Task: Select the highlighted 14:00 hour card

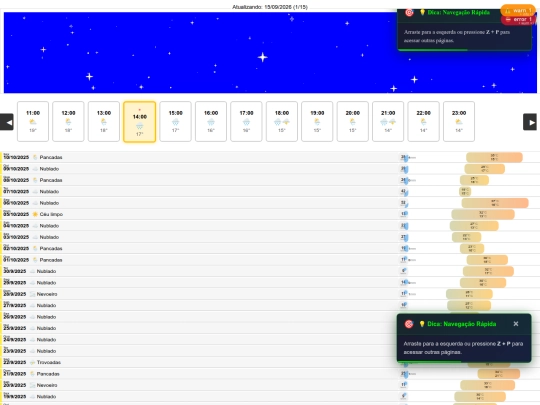Action: tap(139, 122)
